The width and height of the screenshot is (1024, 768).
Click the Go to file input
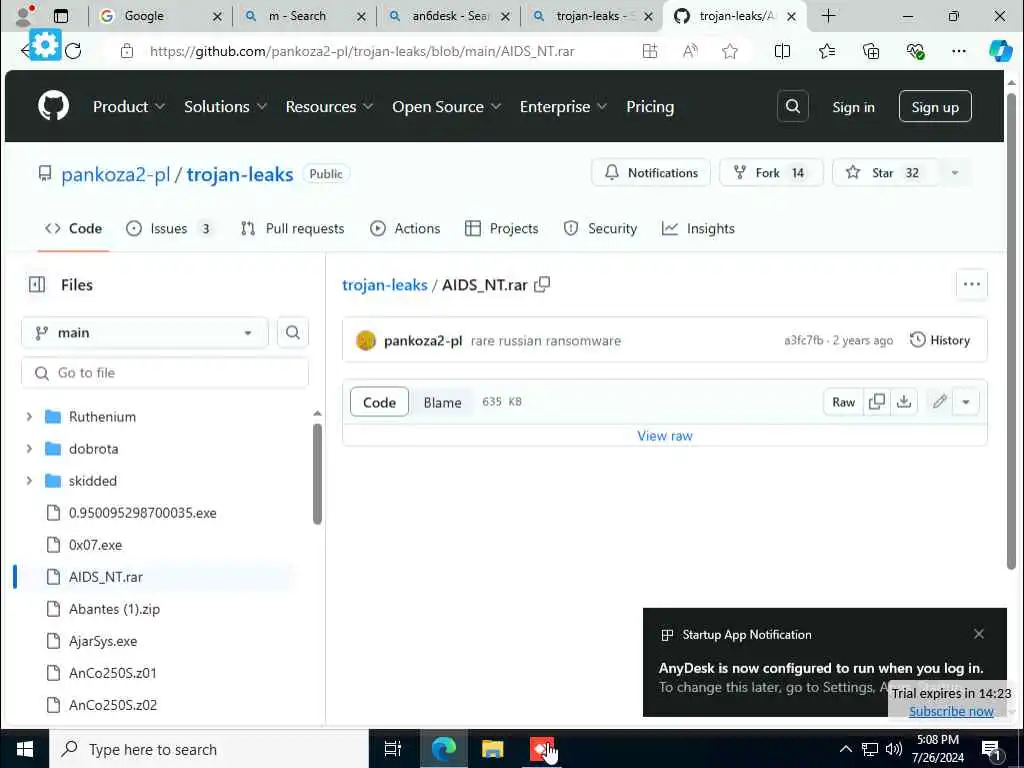[x=165, y=372]
